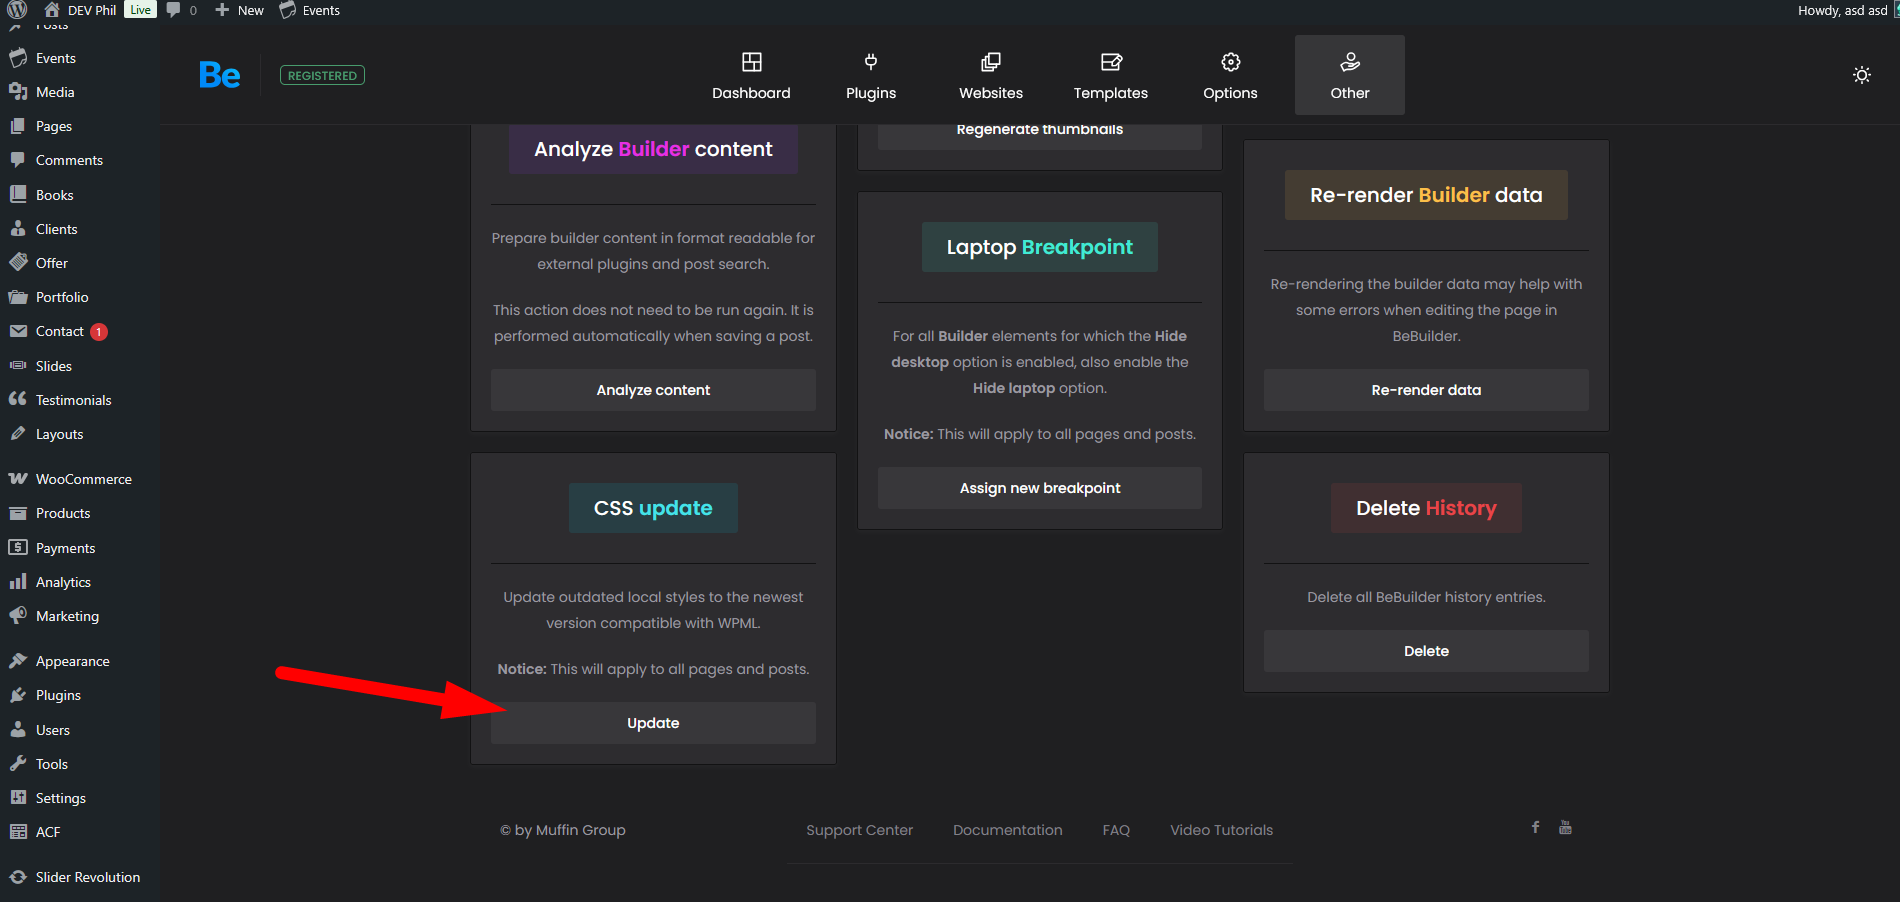Image resolution: width=1900 pixels, height=902 pixels.
Task: Open the Support Center link
Action: click(x=859, y=830)
